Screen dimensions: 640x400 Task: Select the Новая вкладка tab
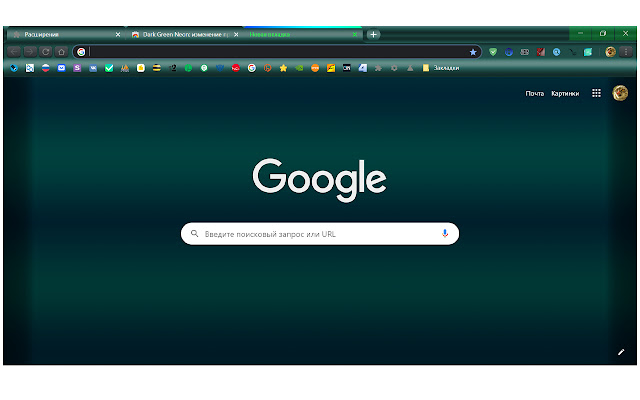[303, 34]
